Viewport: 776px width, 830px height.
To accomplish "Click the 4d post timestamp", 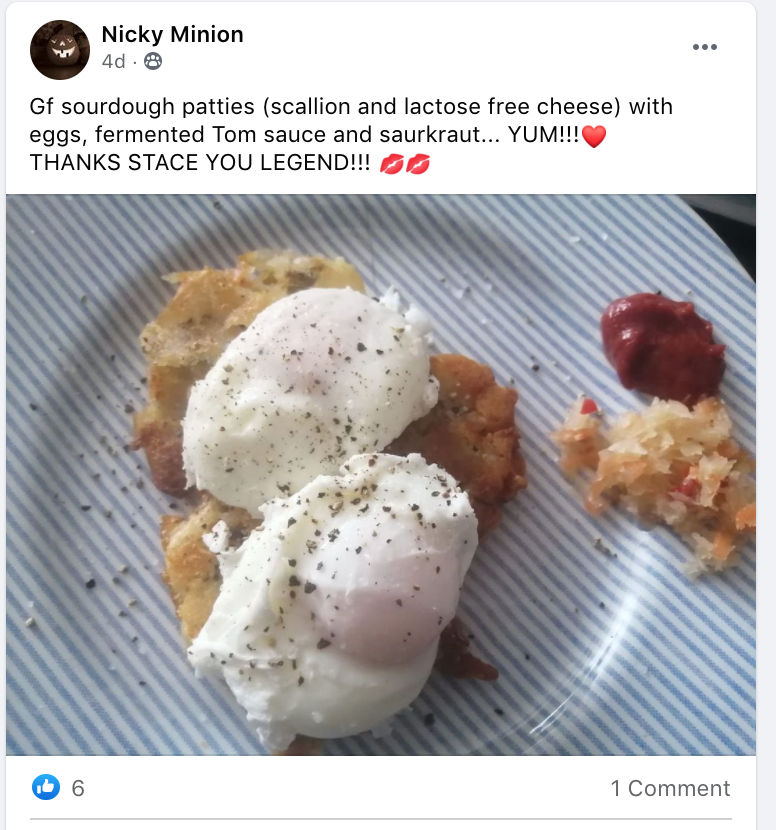I will (113, 62).
